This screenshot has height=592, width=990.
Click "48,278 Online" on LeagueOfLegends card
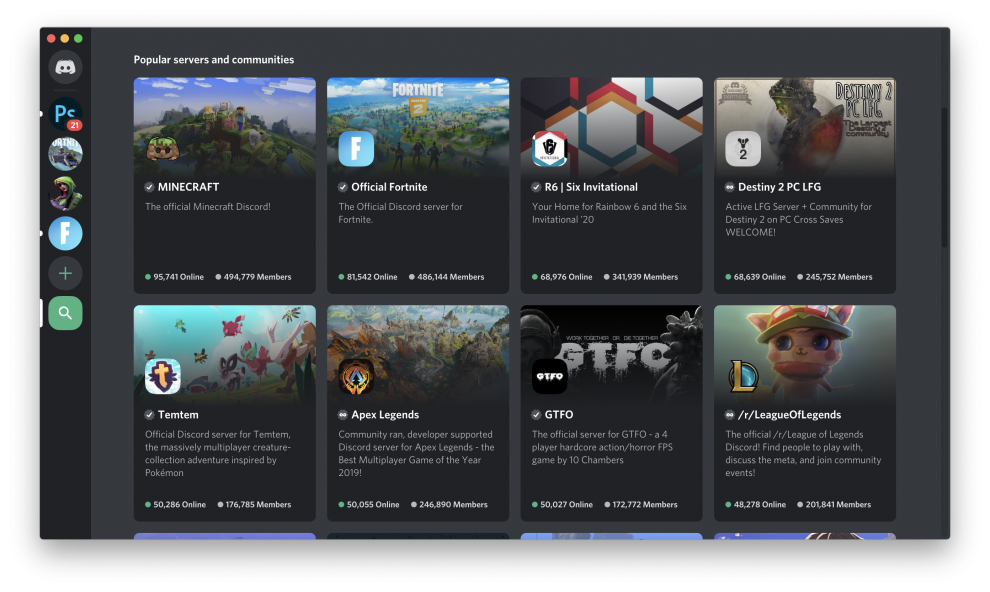pos(756,504)
